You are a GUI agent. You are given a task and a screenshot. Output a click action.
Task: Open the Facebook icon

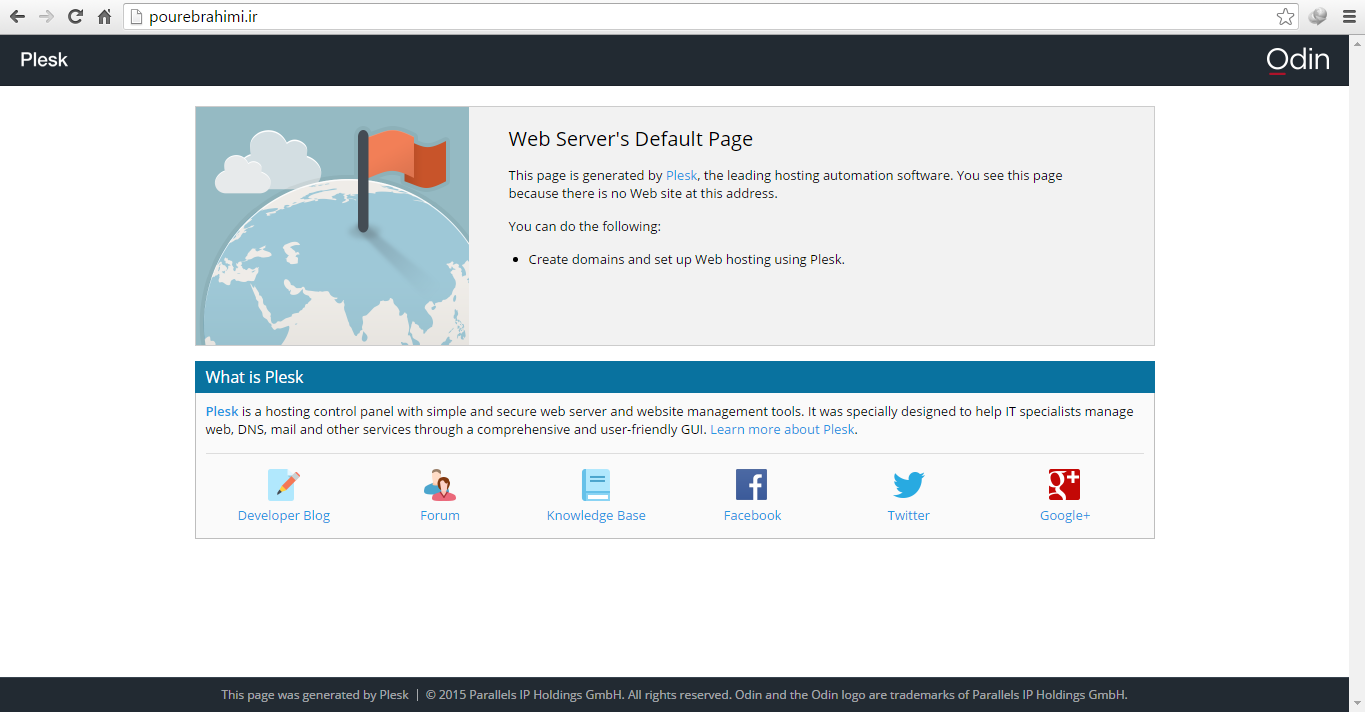pyautogui.click(x=752, y=485)
